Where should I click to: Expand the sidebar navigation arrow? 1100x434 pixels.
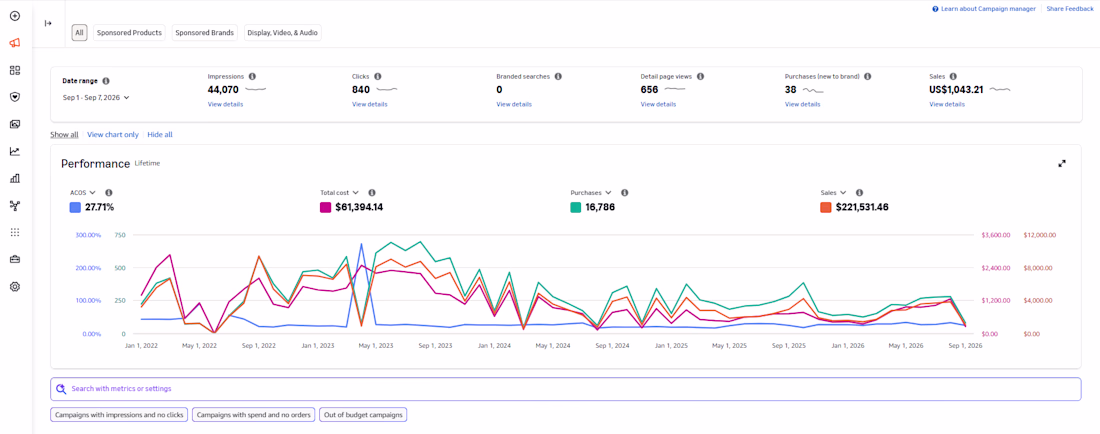tap(48, 23)
